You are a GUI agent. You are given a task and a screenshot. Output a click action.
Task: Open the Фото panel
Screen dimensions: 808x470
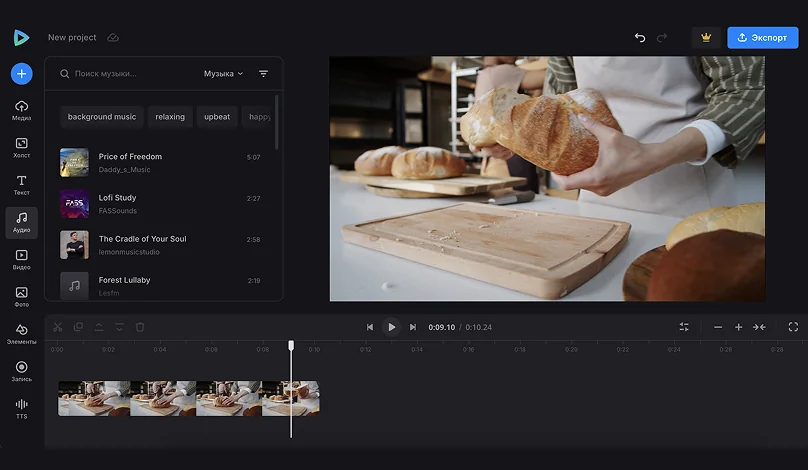[x=22, y=297]
